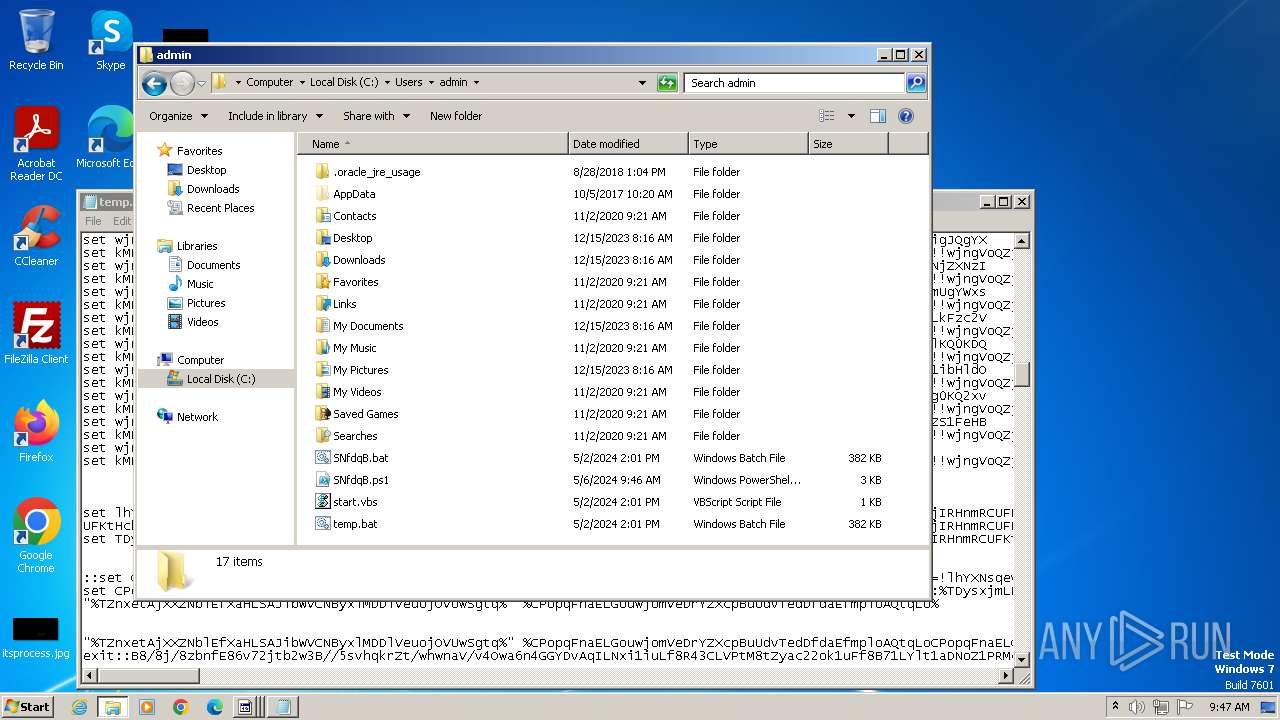Sort by the Name column header
Viewport: 1280px width, 720px height.
432,144
